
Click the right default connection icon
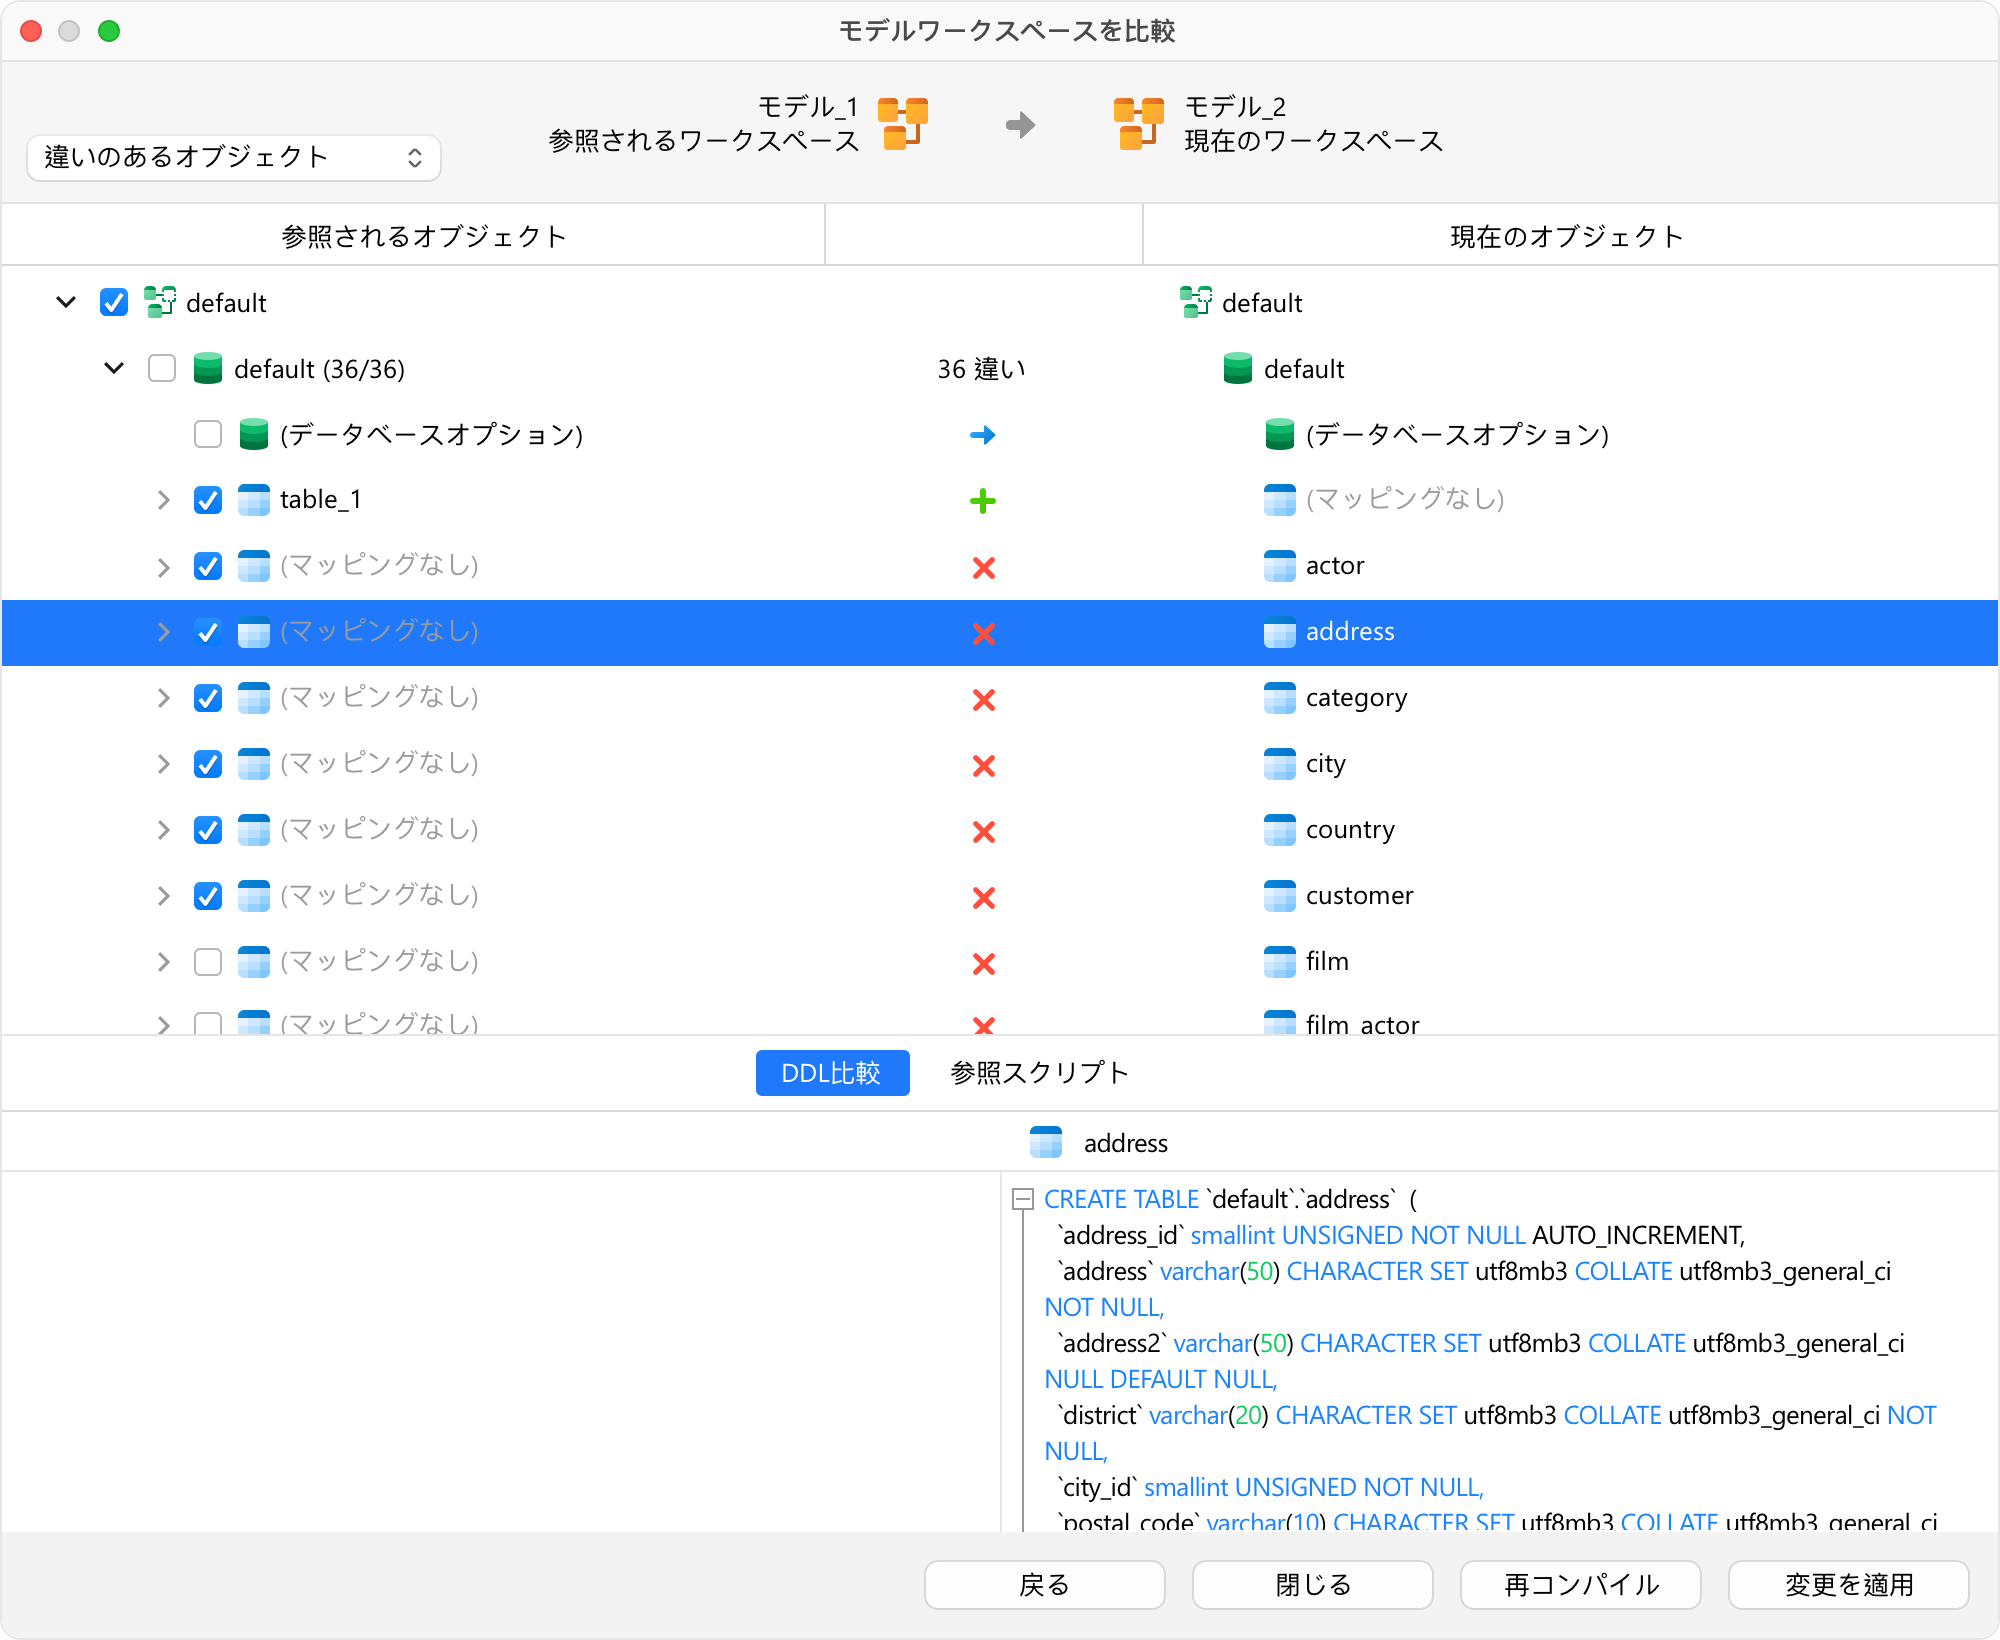1196,302
